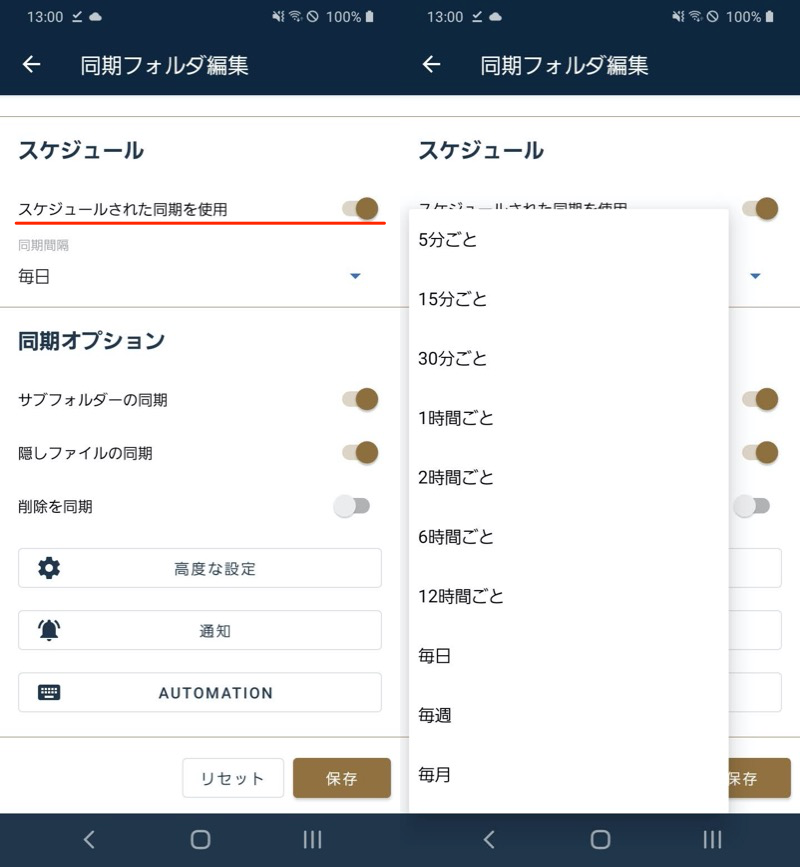Click bell icon on 通知 button
Screen dimensions: 800x867
tap(49, 630)
